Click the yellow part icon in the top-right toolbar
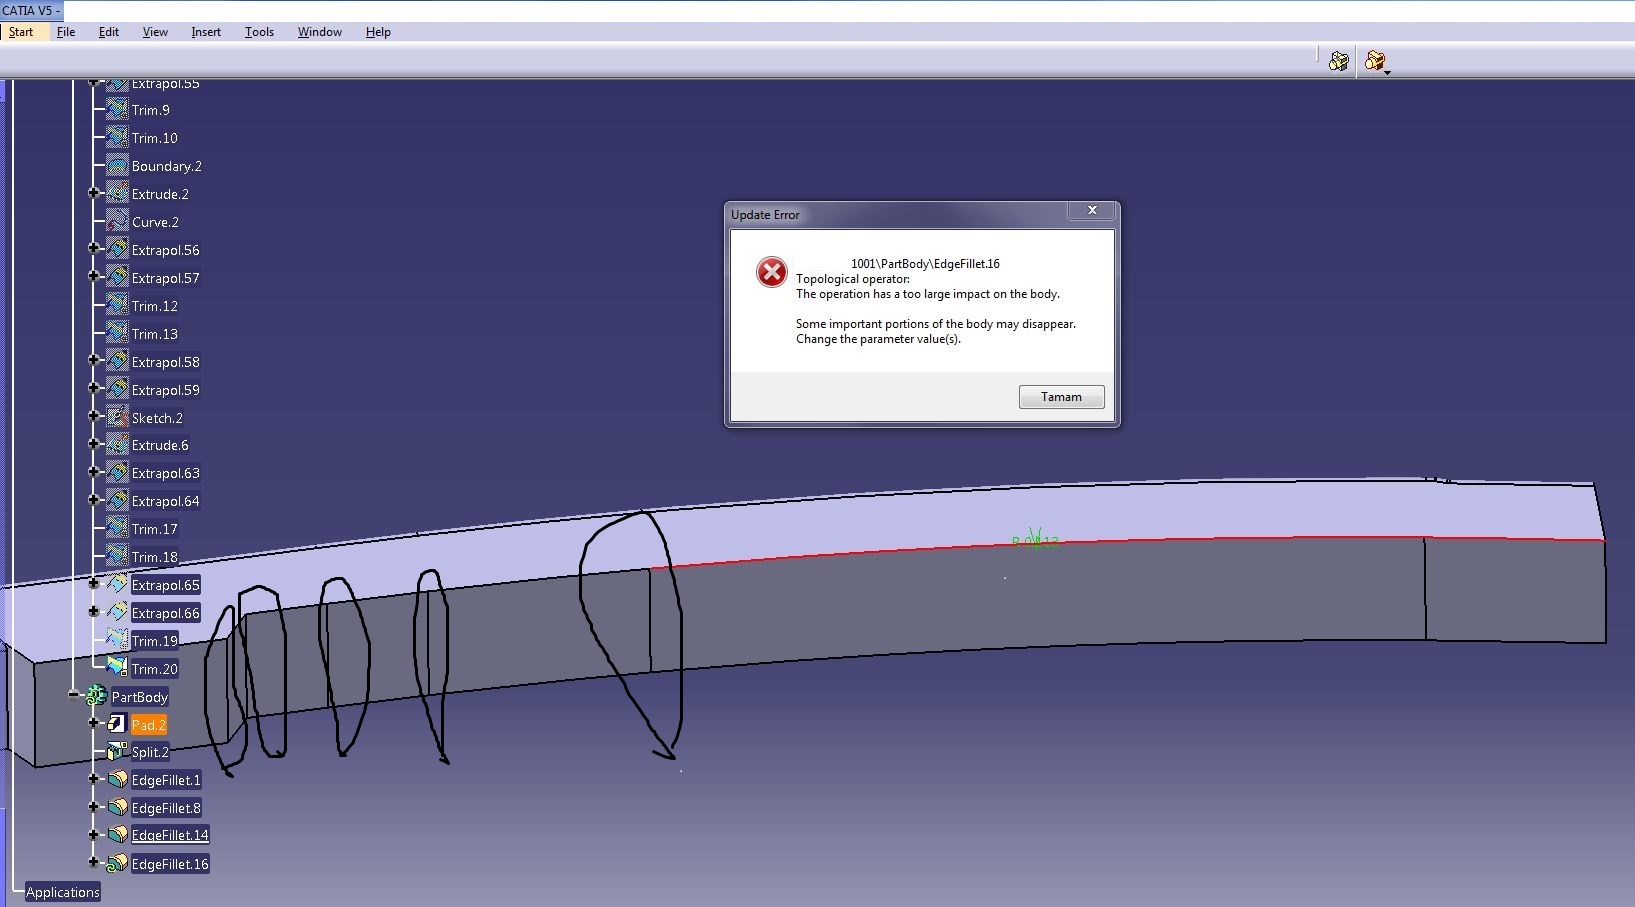 point(1339,61)
